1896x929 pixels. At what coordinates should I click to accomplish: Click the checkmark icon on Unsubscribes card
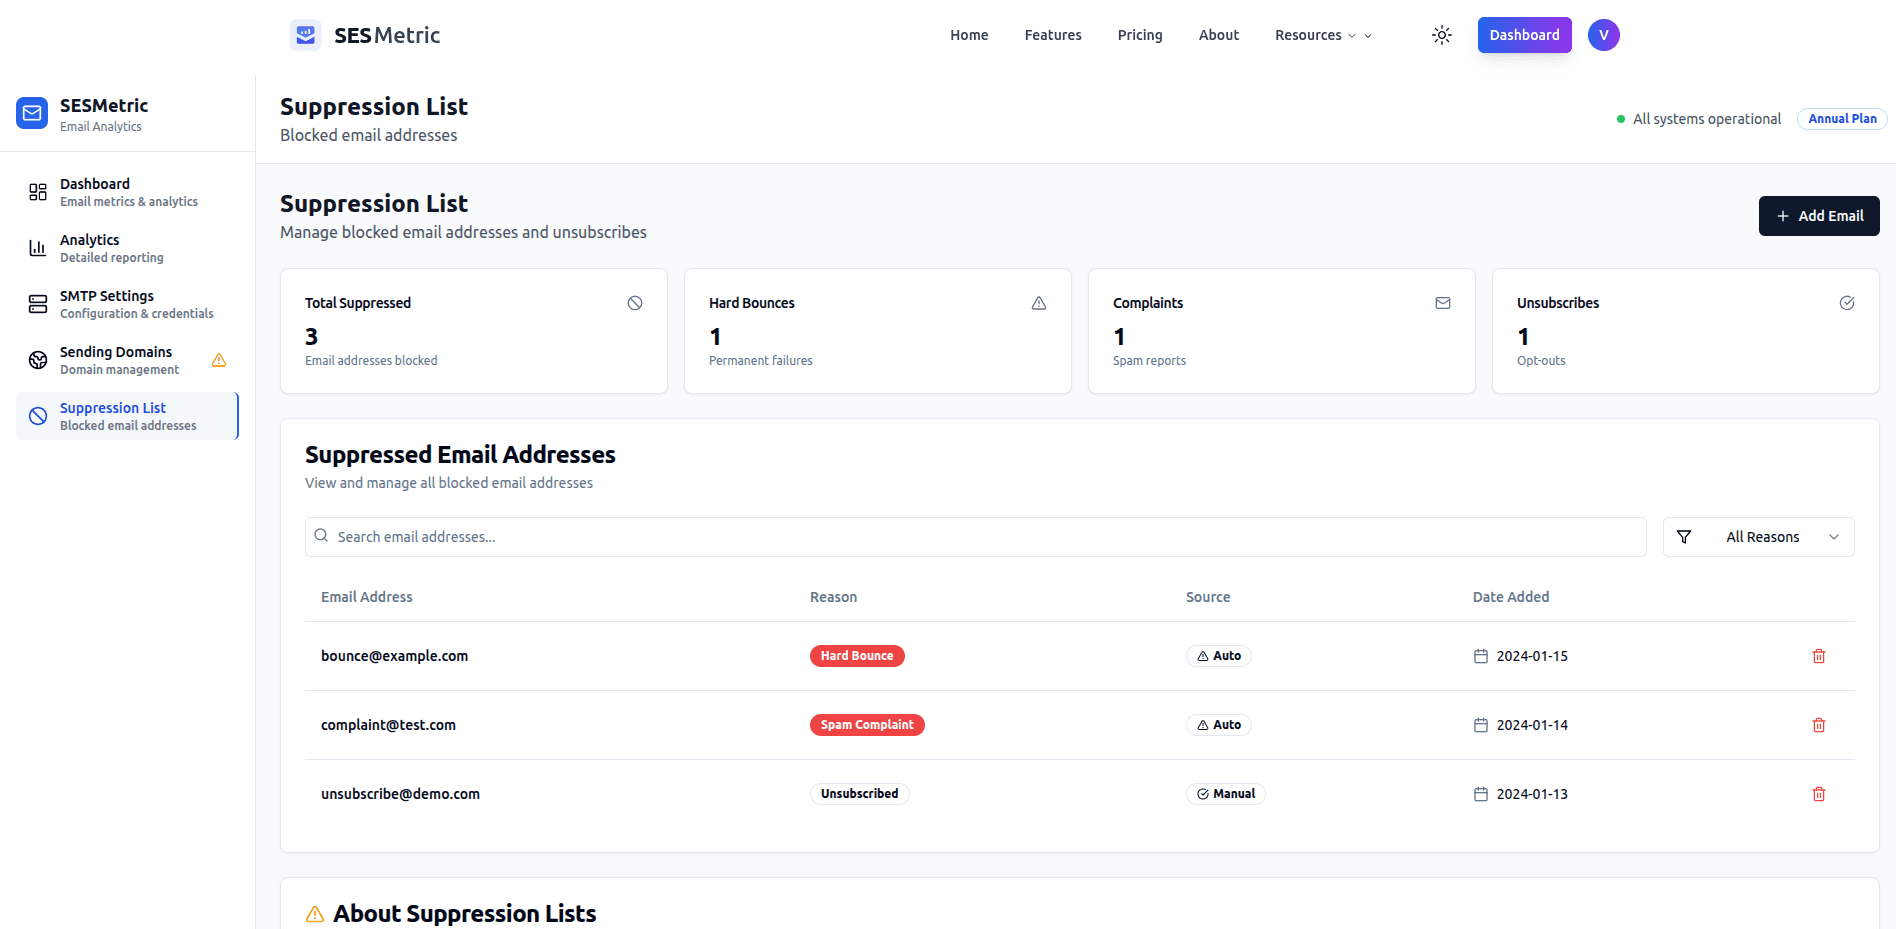coord(1847,302)
